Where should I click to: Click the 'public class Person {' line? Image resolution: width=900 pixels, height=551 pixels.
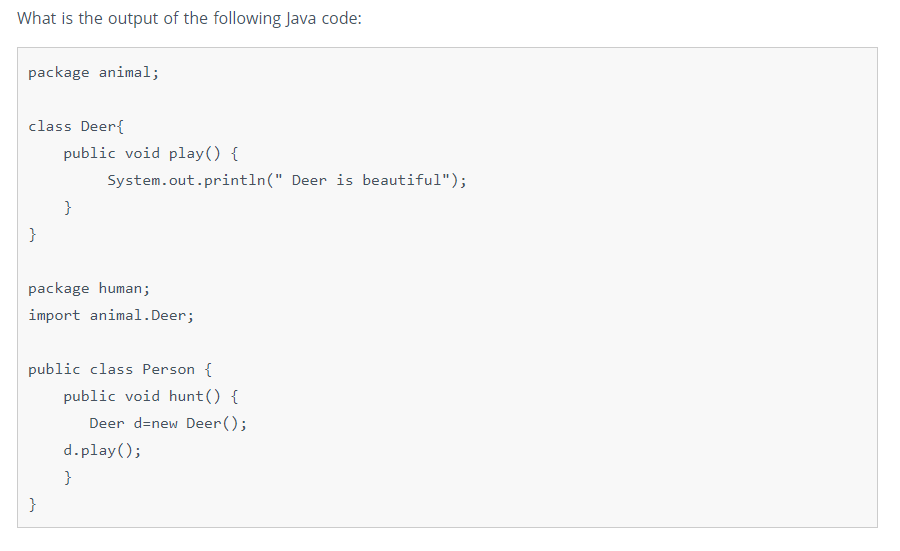120,370
